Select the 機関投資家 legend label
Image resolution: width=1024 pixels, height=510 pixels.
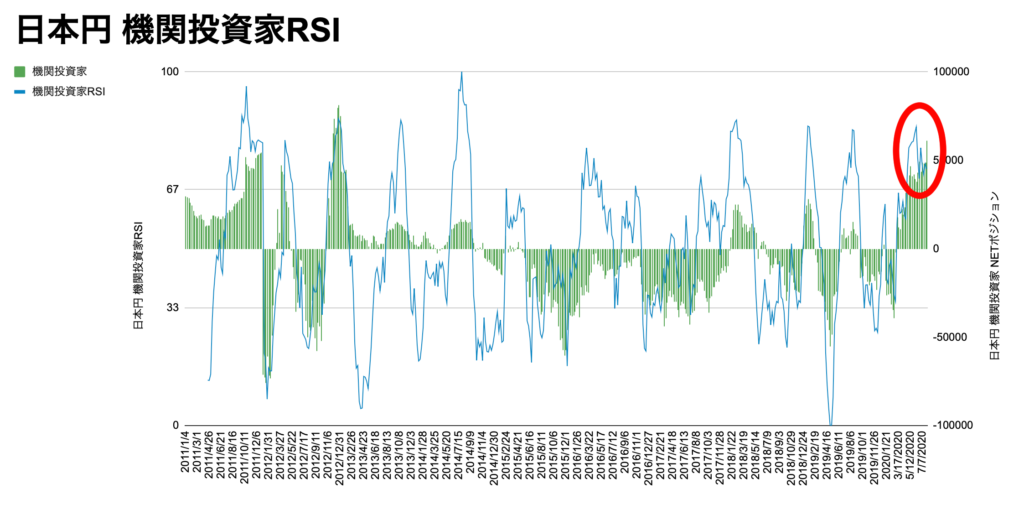click(x=60, y=72)
